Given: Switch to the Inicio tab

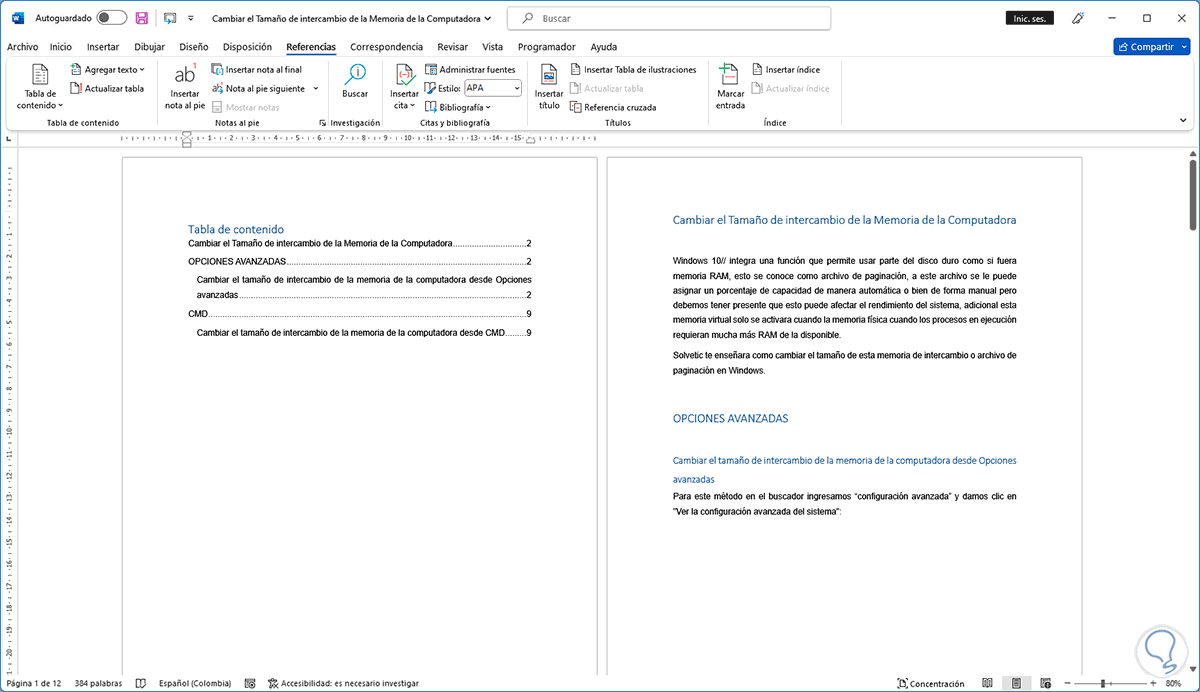Looking at the screenshot, I should [x=61, y=46].
